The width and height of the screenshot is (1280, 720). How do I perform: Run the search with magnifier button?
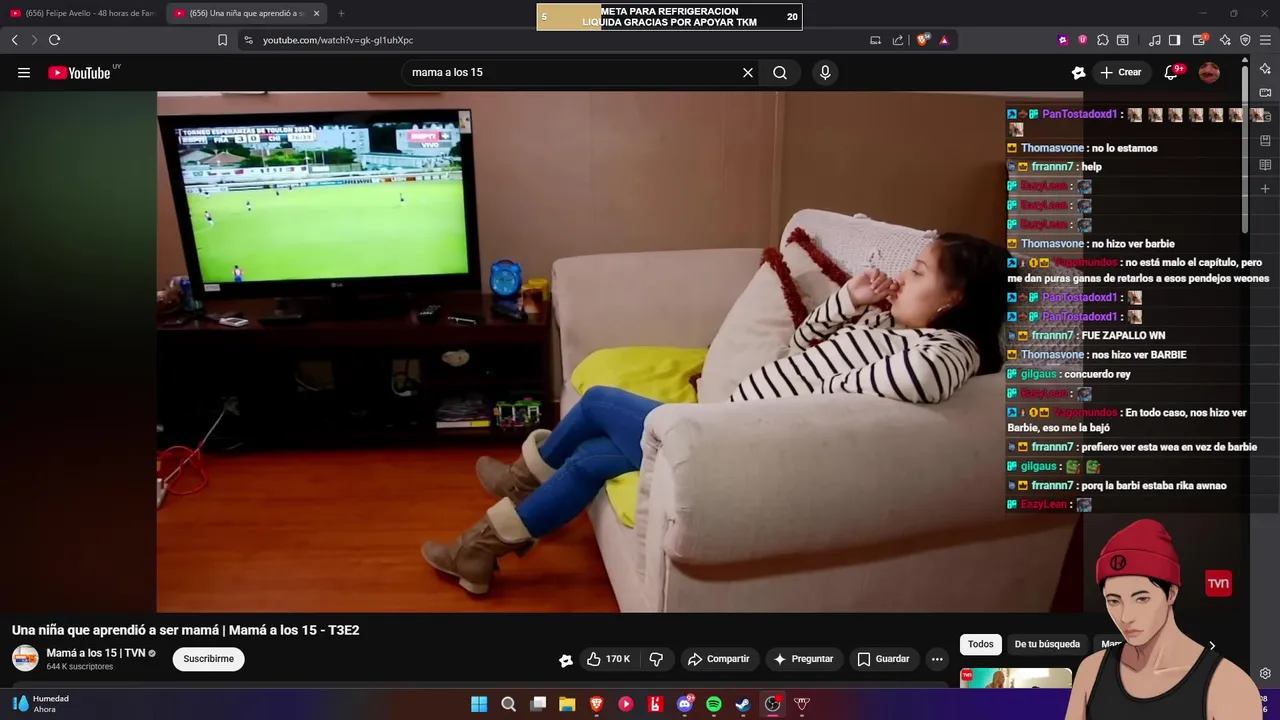pos(780,72)
